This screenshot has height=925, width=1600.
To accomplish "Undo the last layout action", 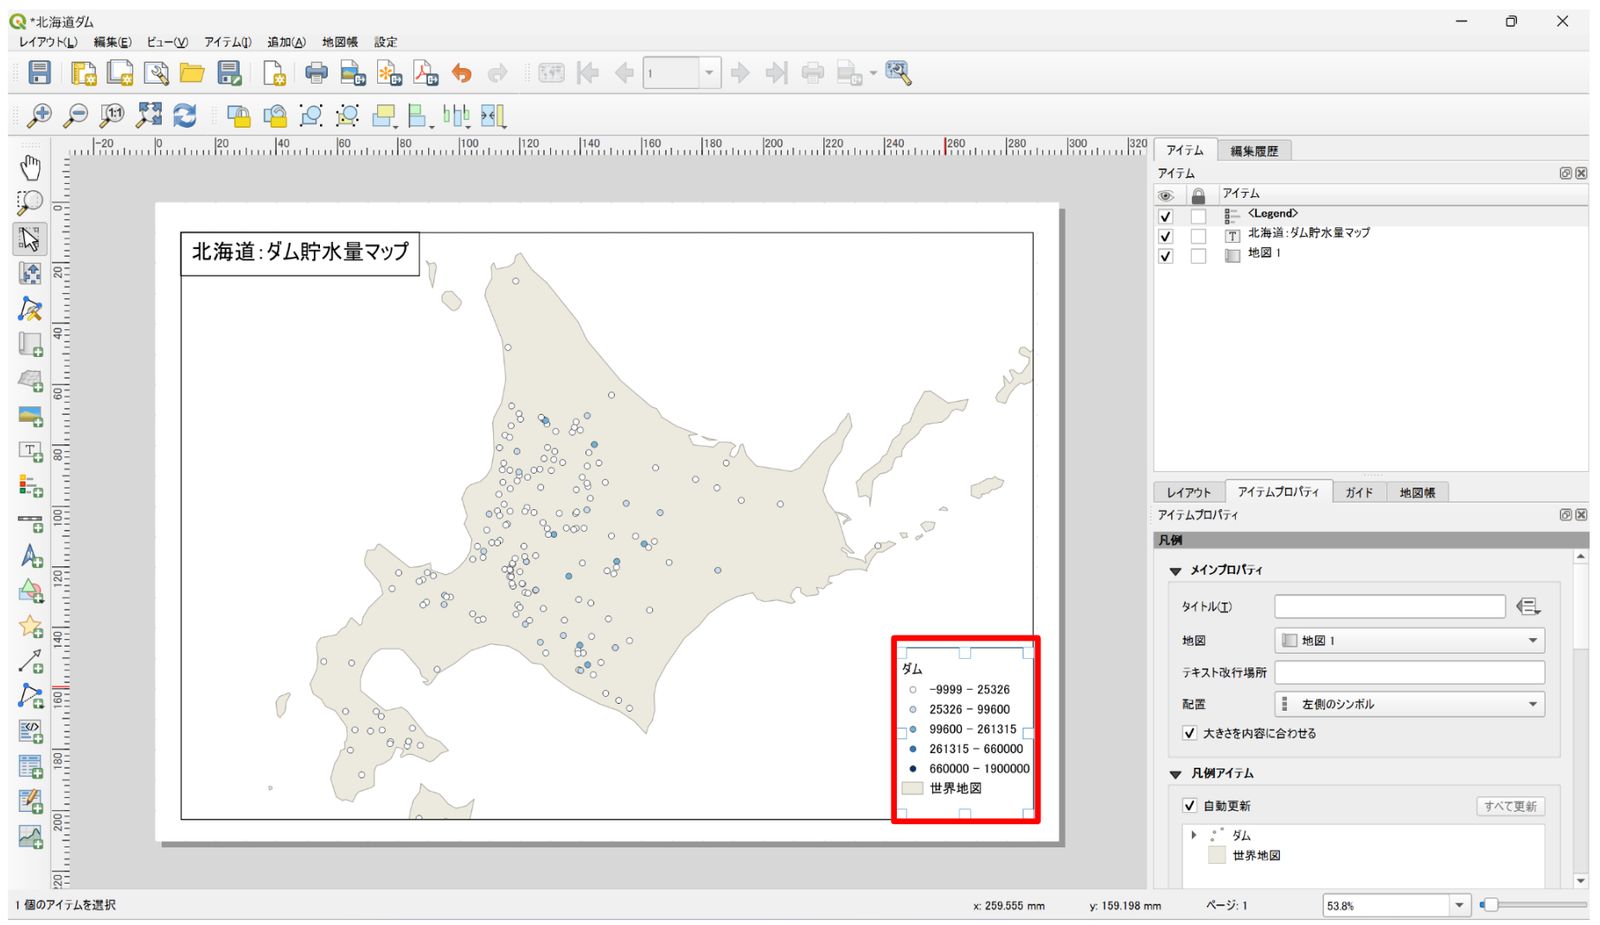I will click(461, 72).
